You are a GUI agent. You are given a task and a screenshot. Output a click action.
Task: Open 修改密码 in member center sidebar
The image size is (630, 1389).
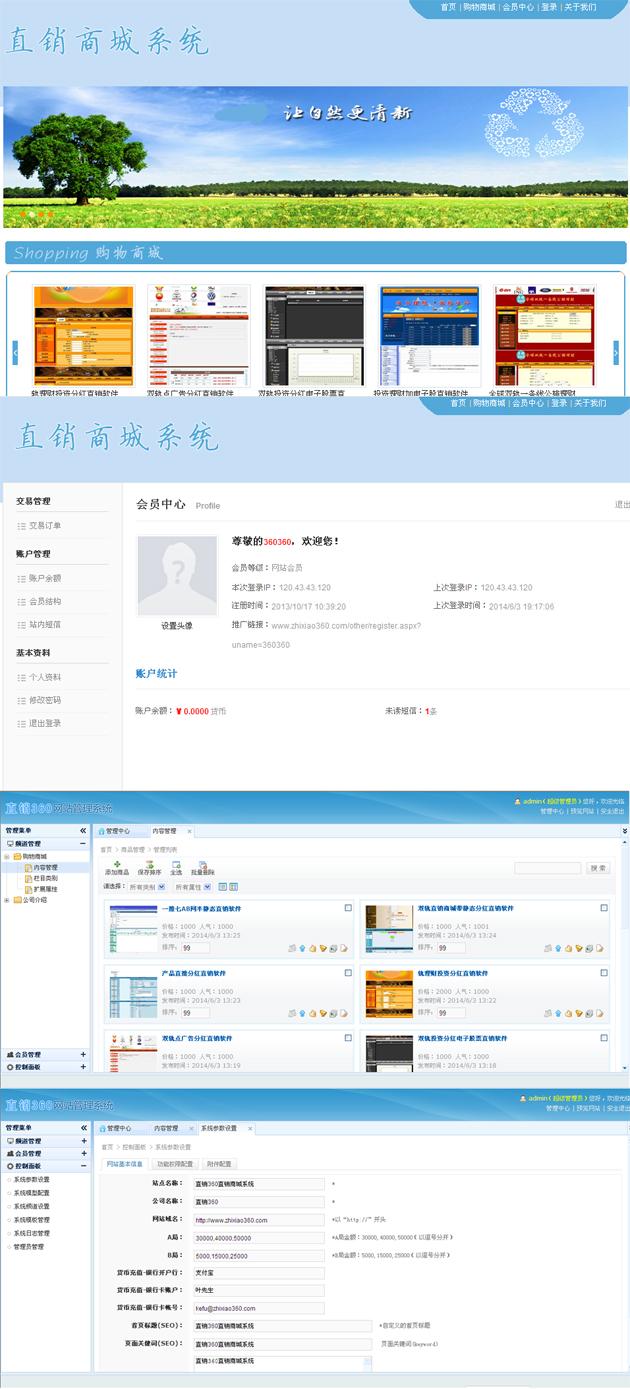pyautogui.click(x=45, y=700)
